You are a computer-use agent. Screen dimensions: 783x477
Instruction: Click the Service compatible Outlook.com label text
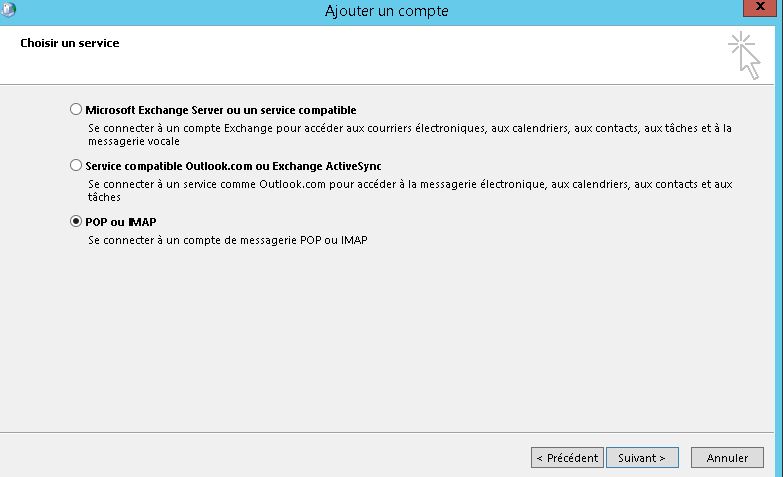(x=233, y=166)
